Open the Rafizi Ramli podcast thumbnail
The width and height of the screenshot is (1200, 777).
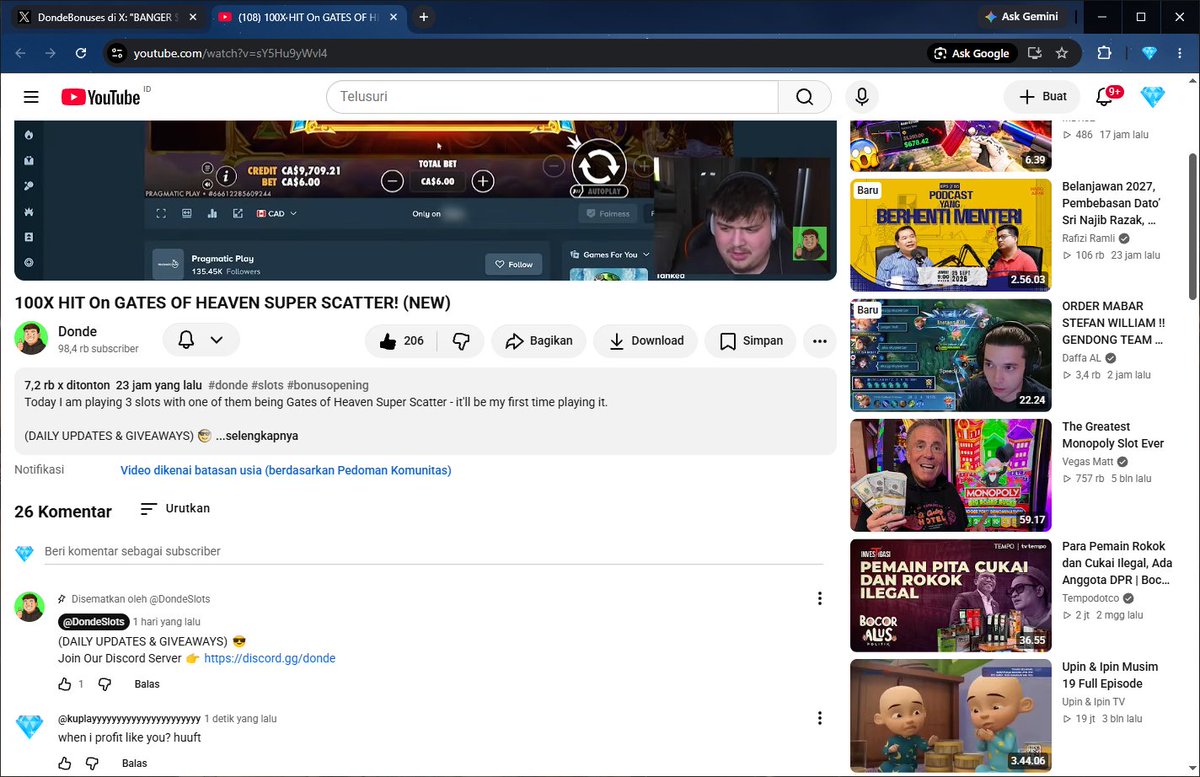(951, 235)
